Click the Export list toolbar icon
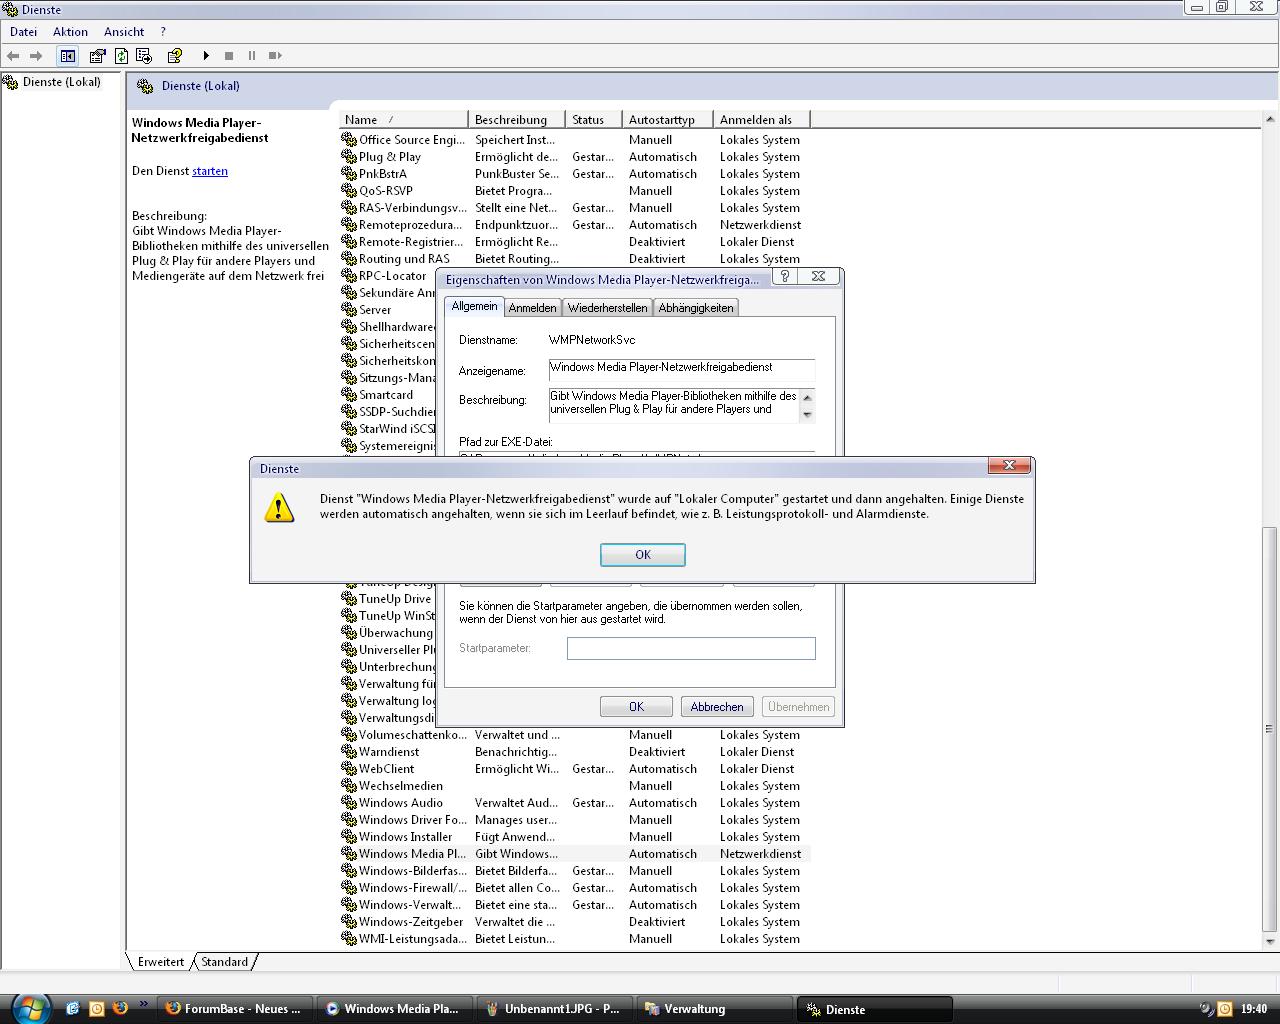Screen dimensions: 1280x1024 [x=144, y=56]
